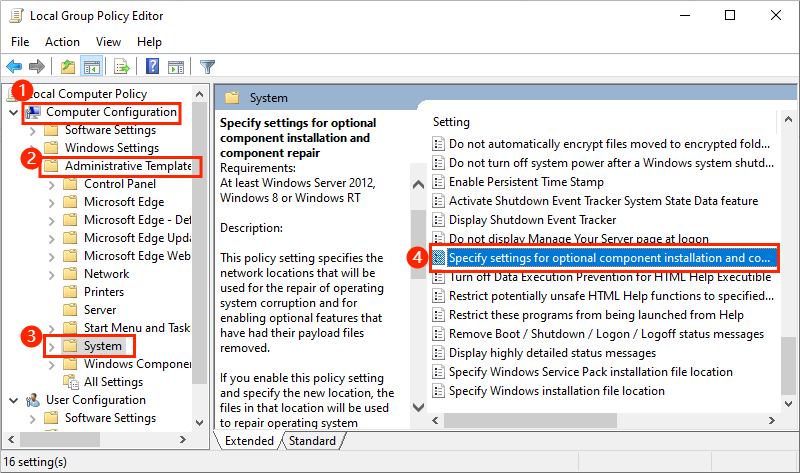Toggle the Show/Hide Action Pane icon
Image resolution: width=800 pixels, height=473 pixels.
click(176, 66)
